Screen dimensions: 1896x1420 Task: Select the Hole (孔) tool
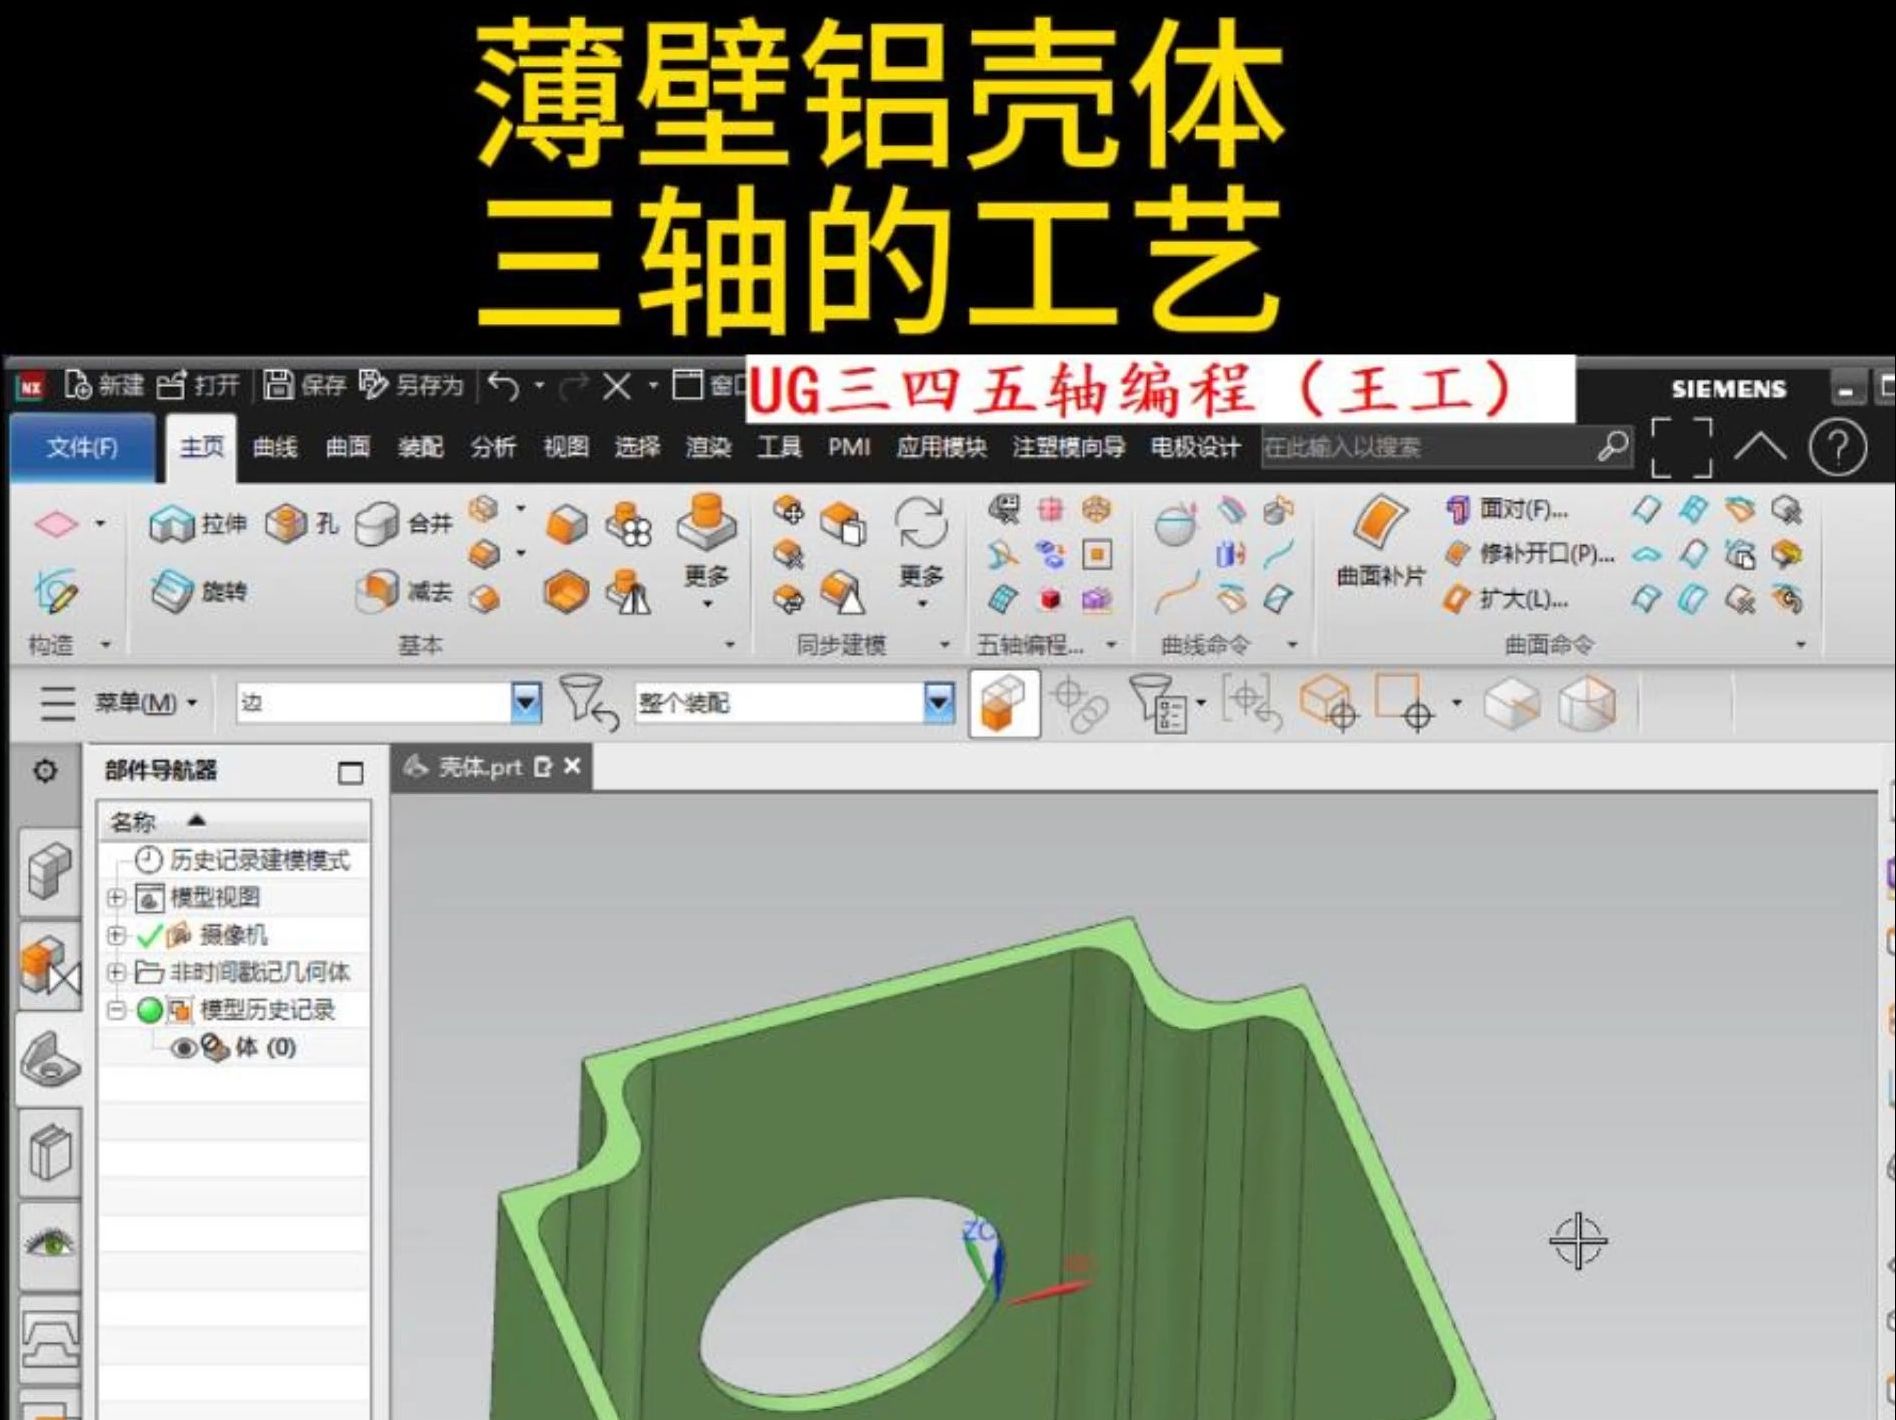[x=302, y=523]
